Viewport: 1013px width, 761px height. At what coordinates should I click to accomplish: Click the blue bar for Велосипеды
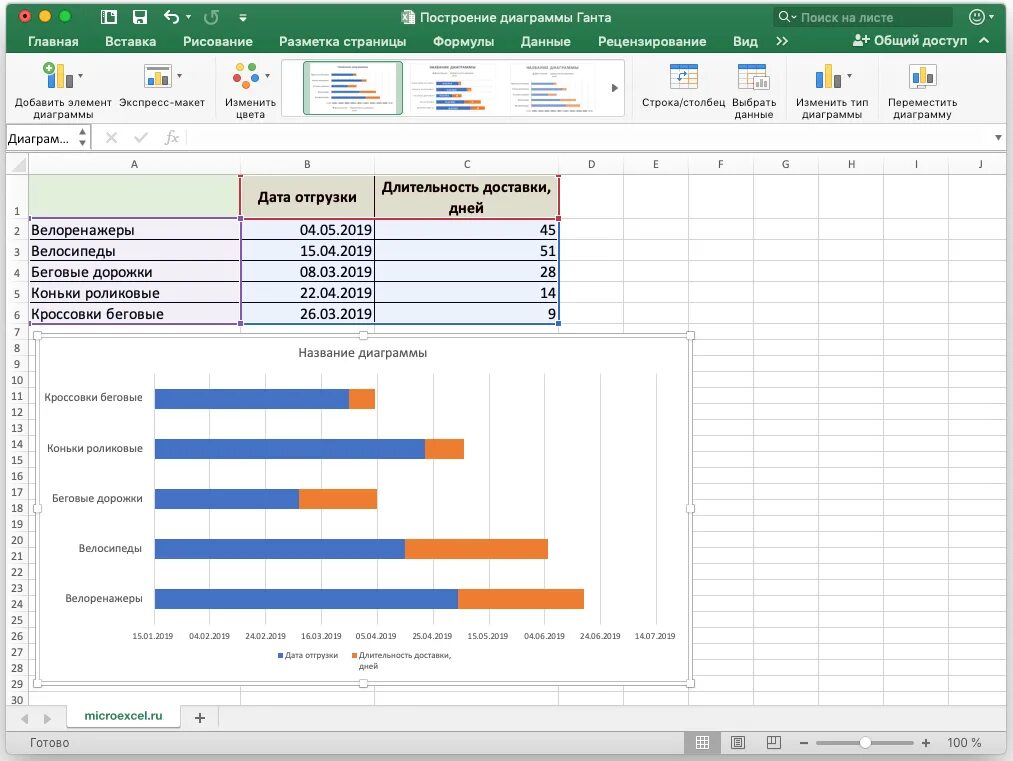point(280,548)
